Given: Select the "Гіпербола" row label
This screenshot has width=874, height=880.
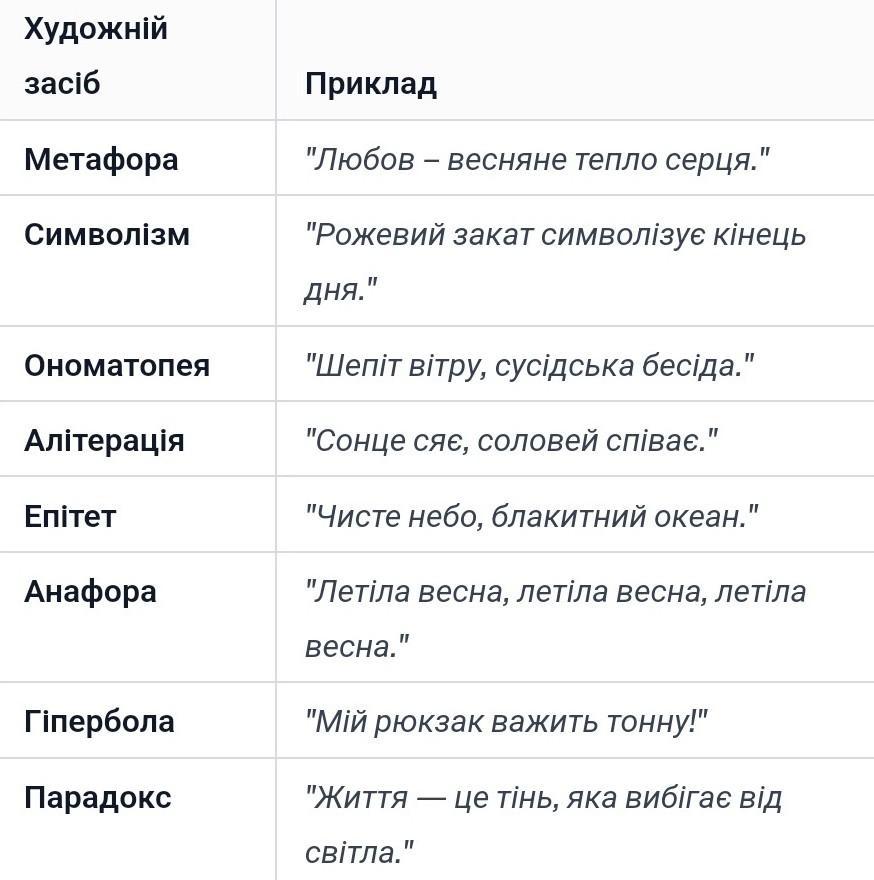Looking at the screenshot, I should tap(99, 721).
